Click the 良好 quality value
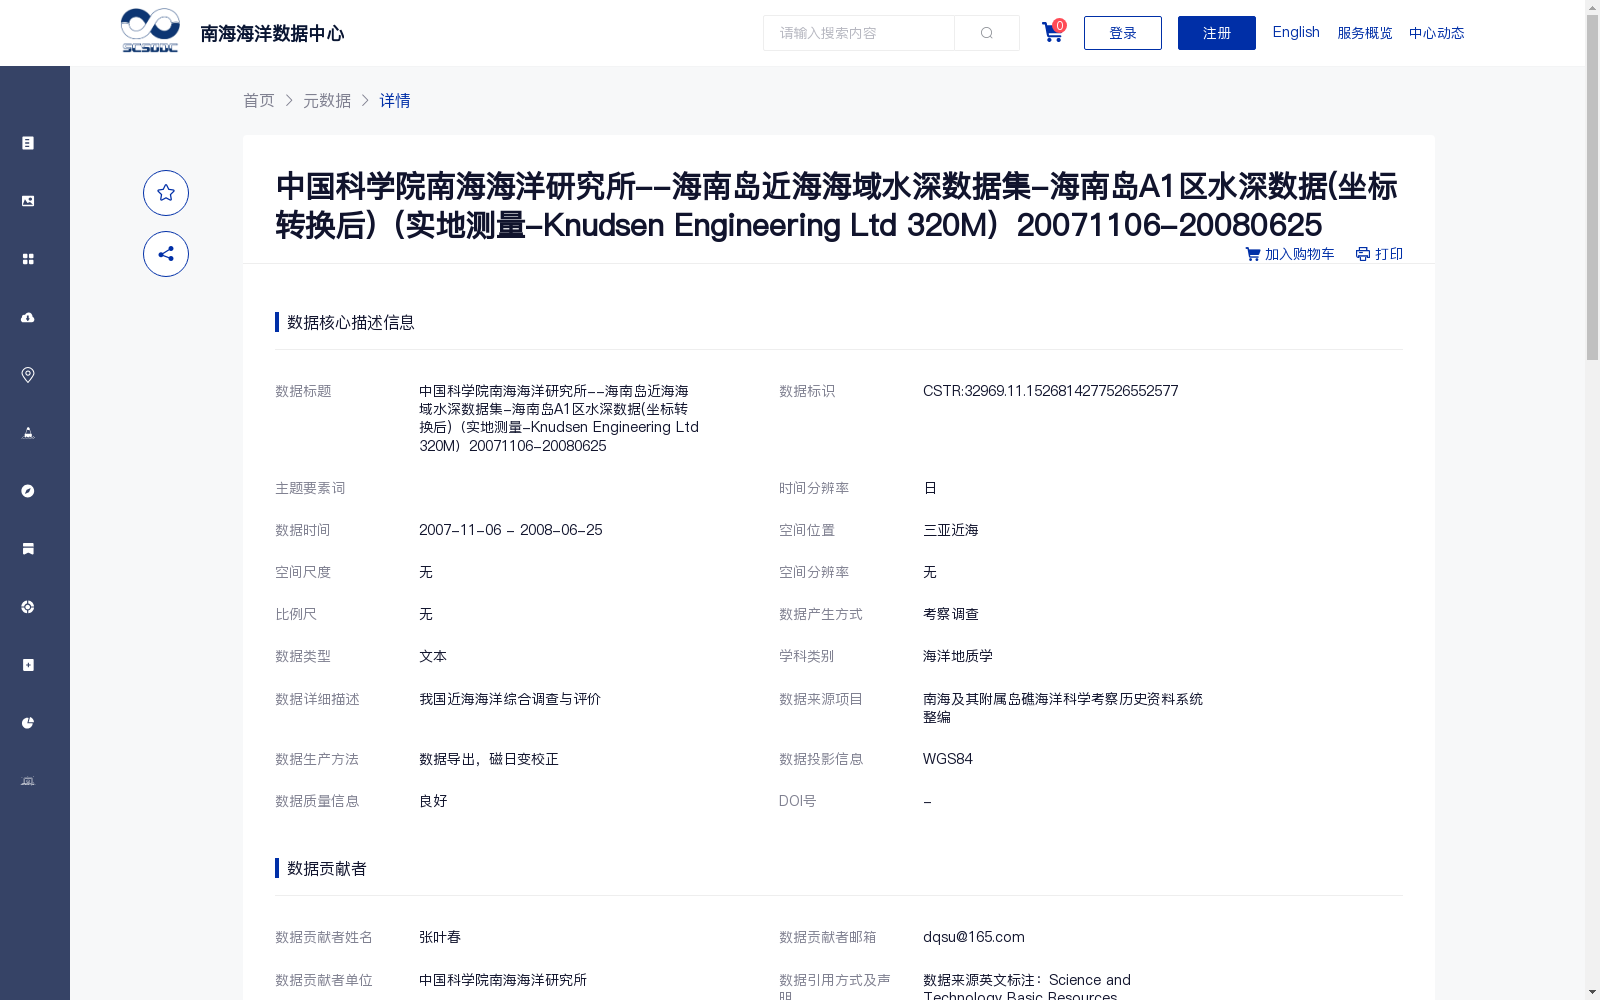 433,801
